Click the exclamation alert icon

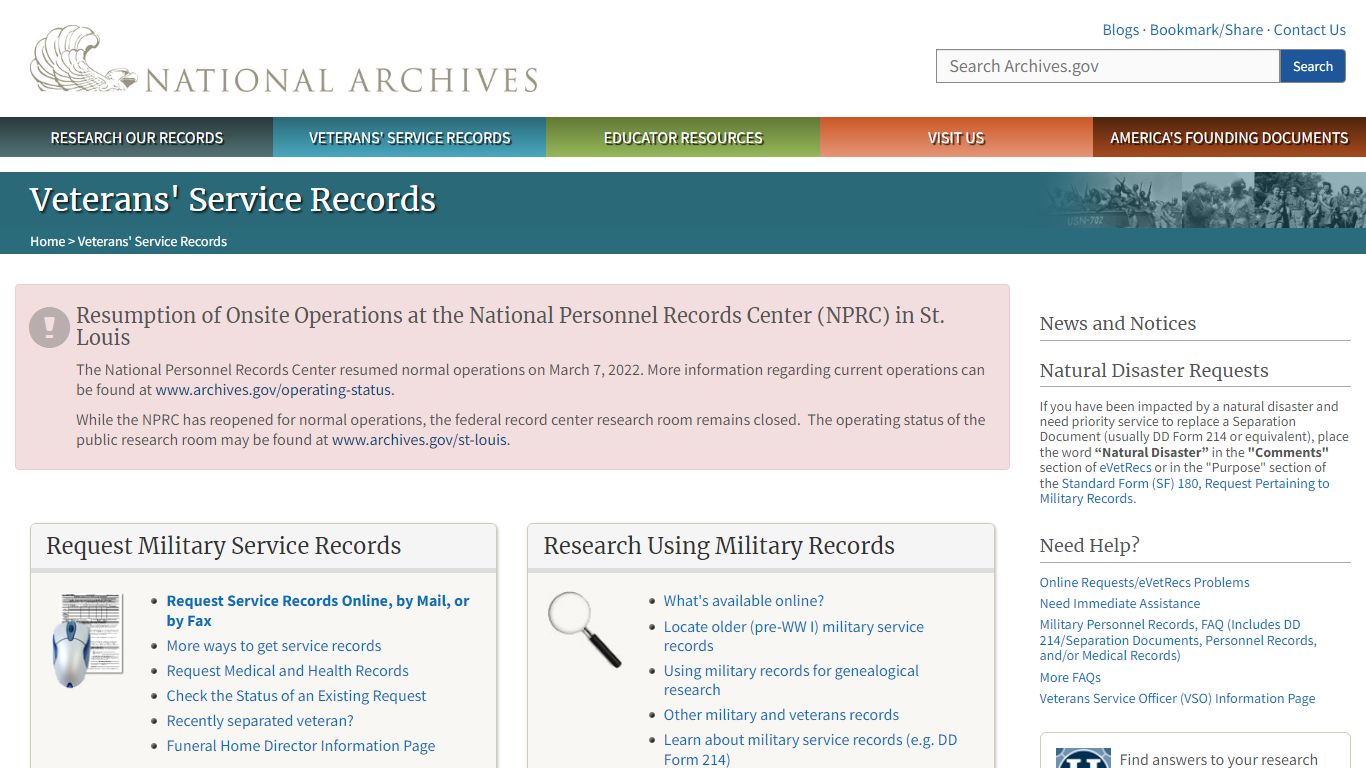click(49, 327)
